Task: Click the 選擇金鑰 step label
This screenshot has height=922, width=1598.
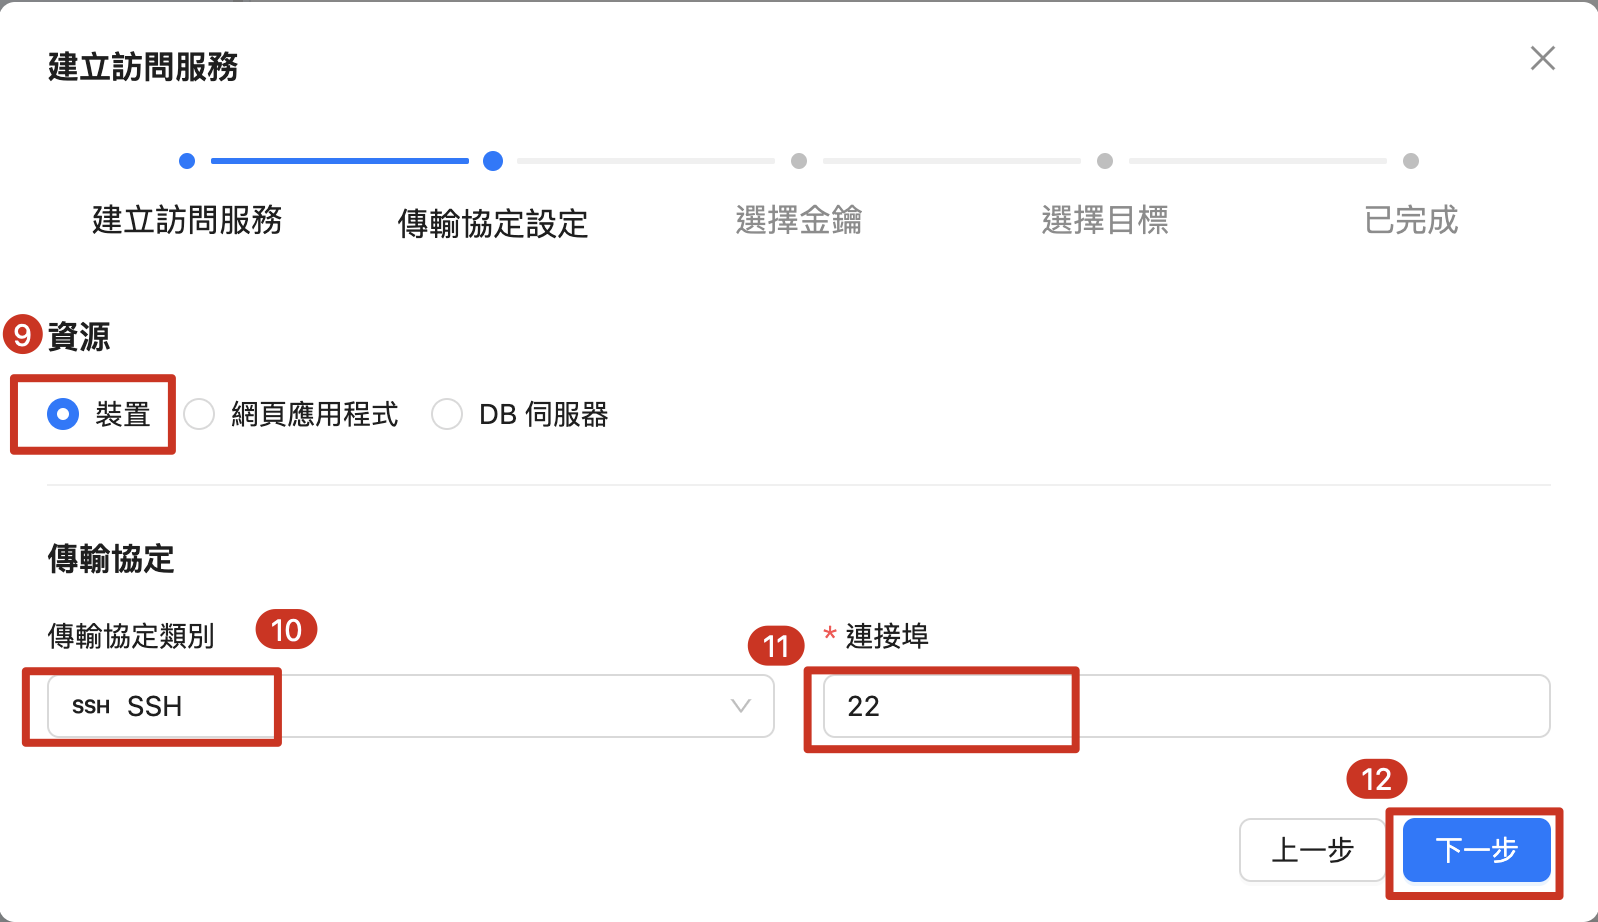Action: click(799, 220)
